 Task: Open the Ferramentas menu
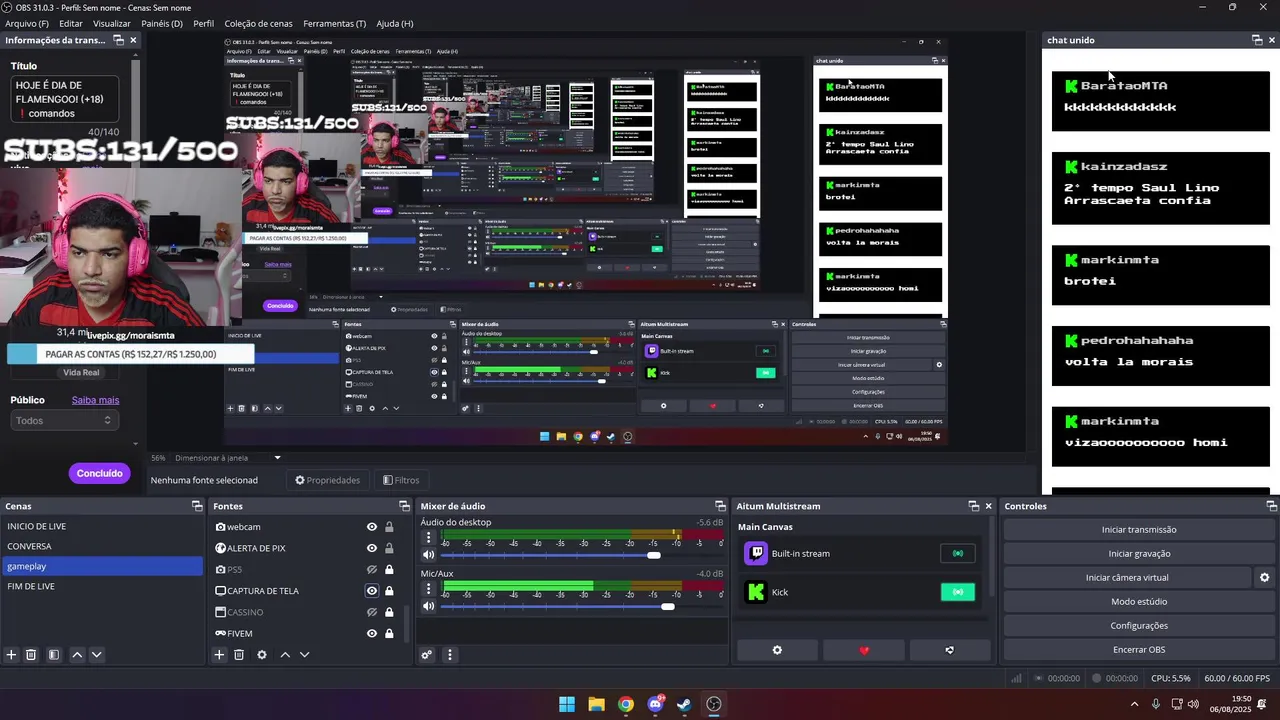[335, 23]
